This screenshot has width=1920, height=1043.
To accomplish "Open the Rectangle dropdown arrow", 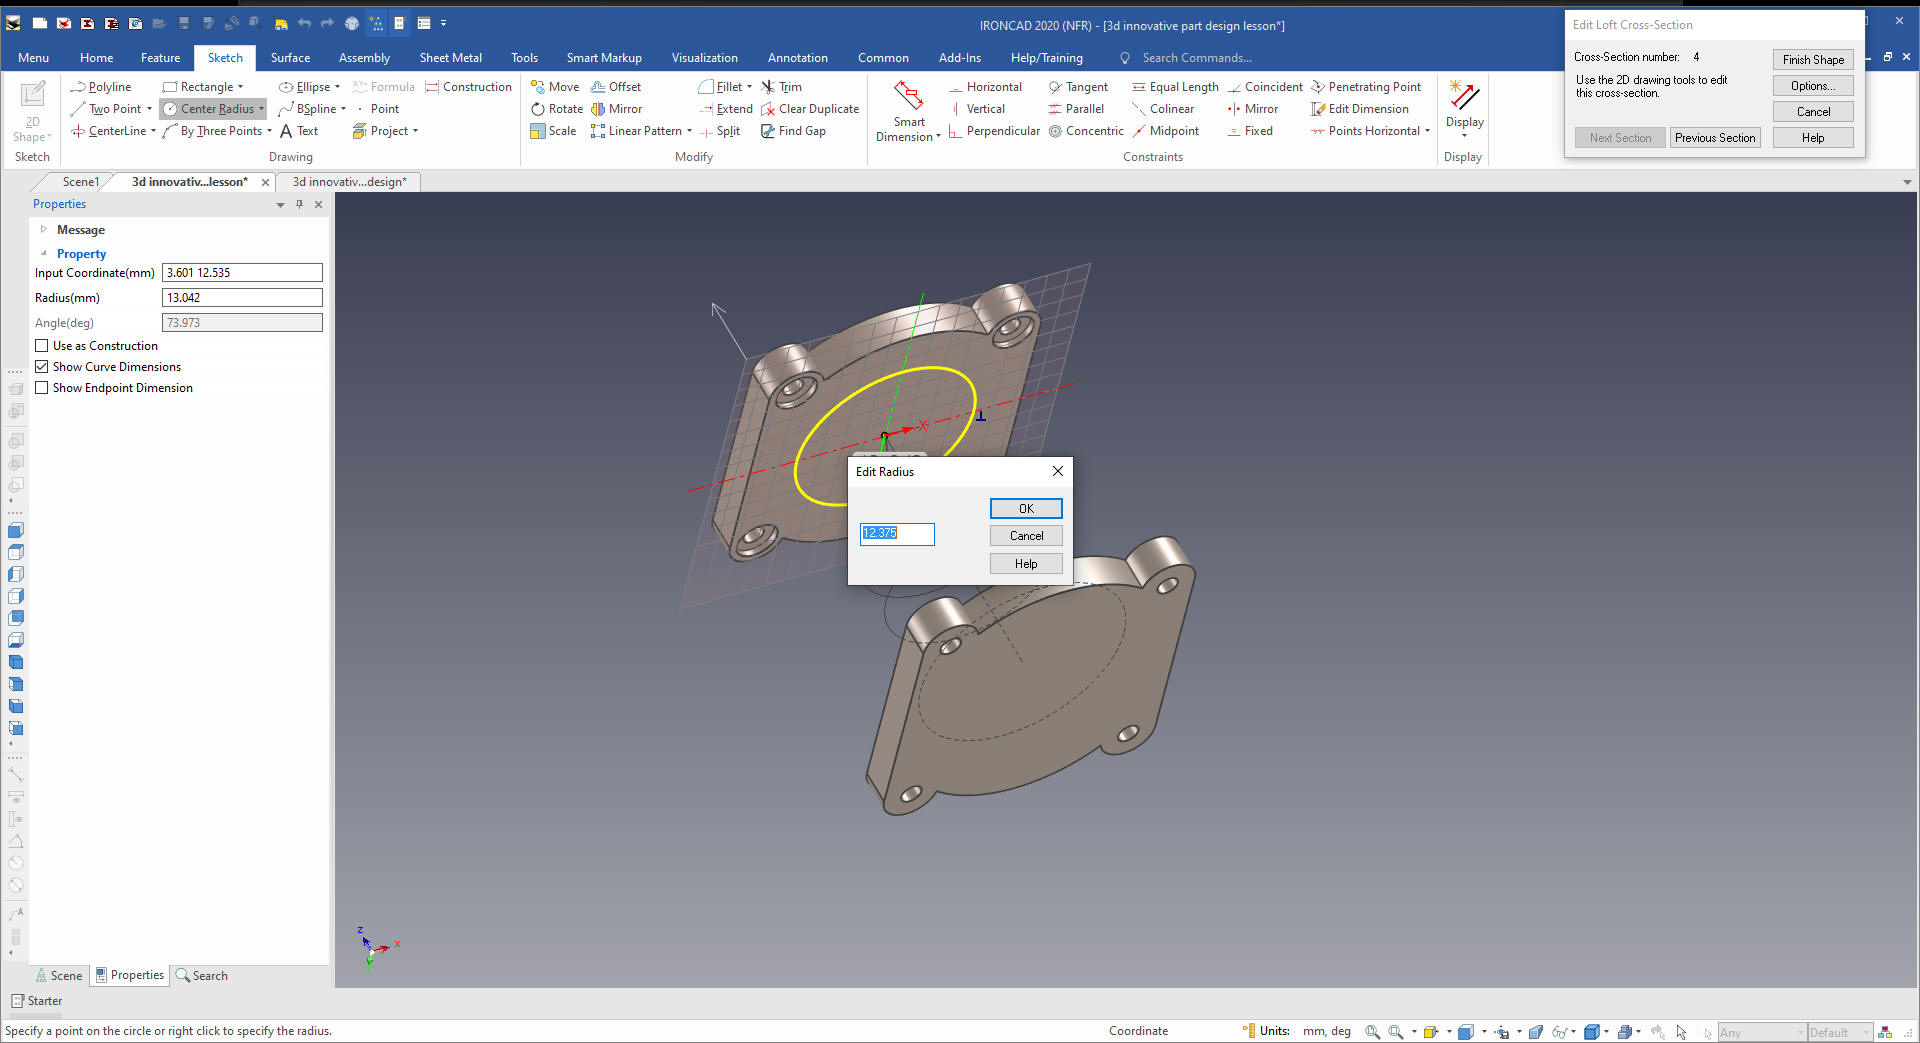I will pyautogui.click(x=241, y=87).
